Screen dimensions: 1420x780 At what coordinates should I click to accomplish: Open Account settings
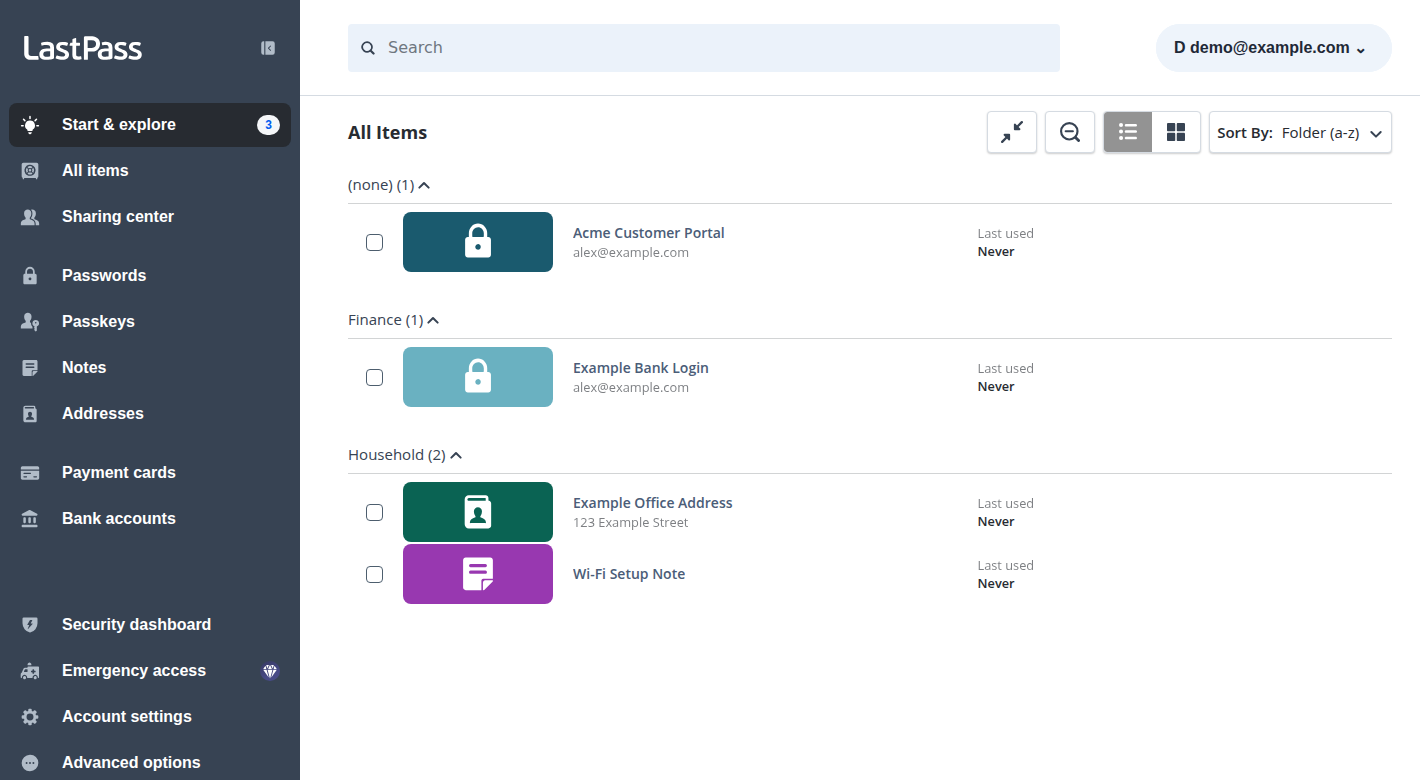tap(150, 717)
